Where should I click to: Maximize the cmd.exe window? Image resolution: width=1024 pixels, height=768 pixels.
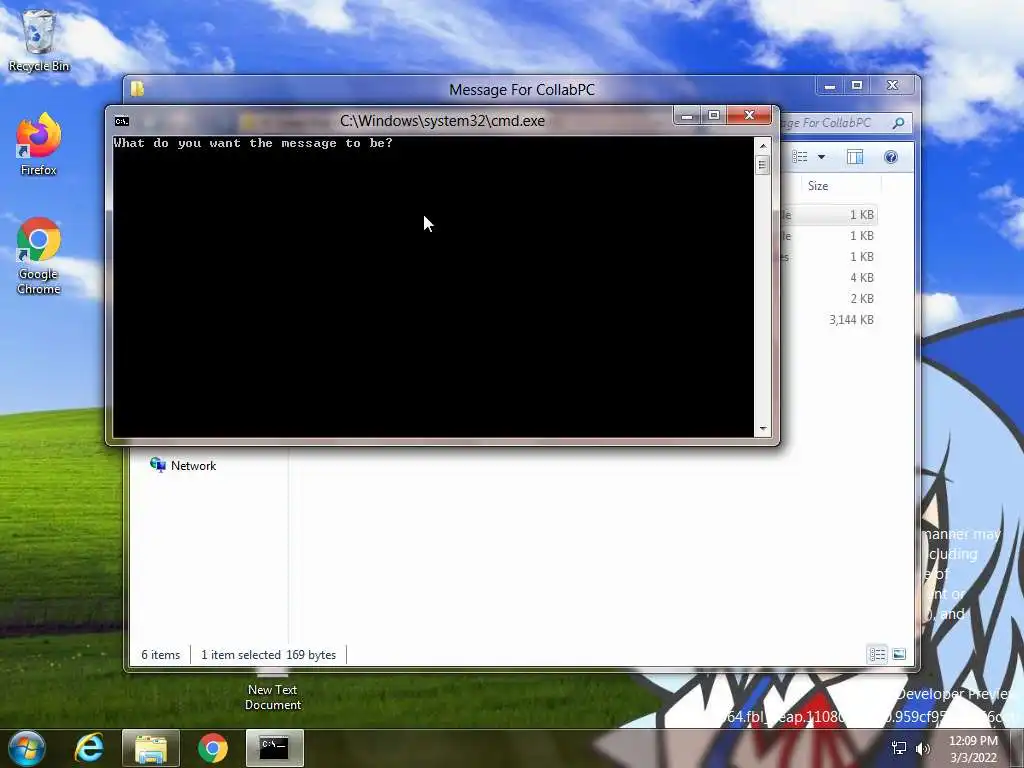pos(714,116)
